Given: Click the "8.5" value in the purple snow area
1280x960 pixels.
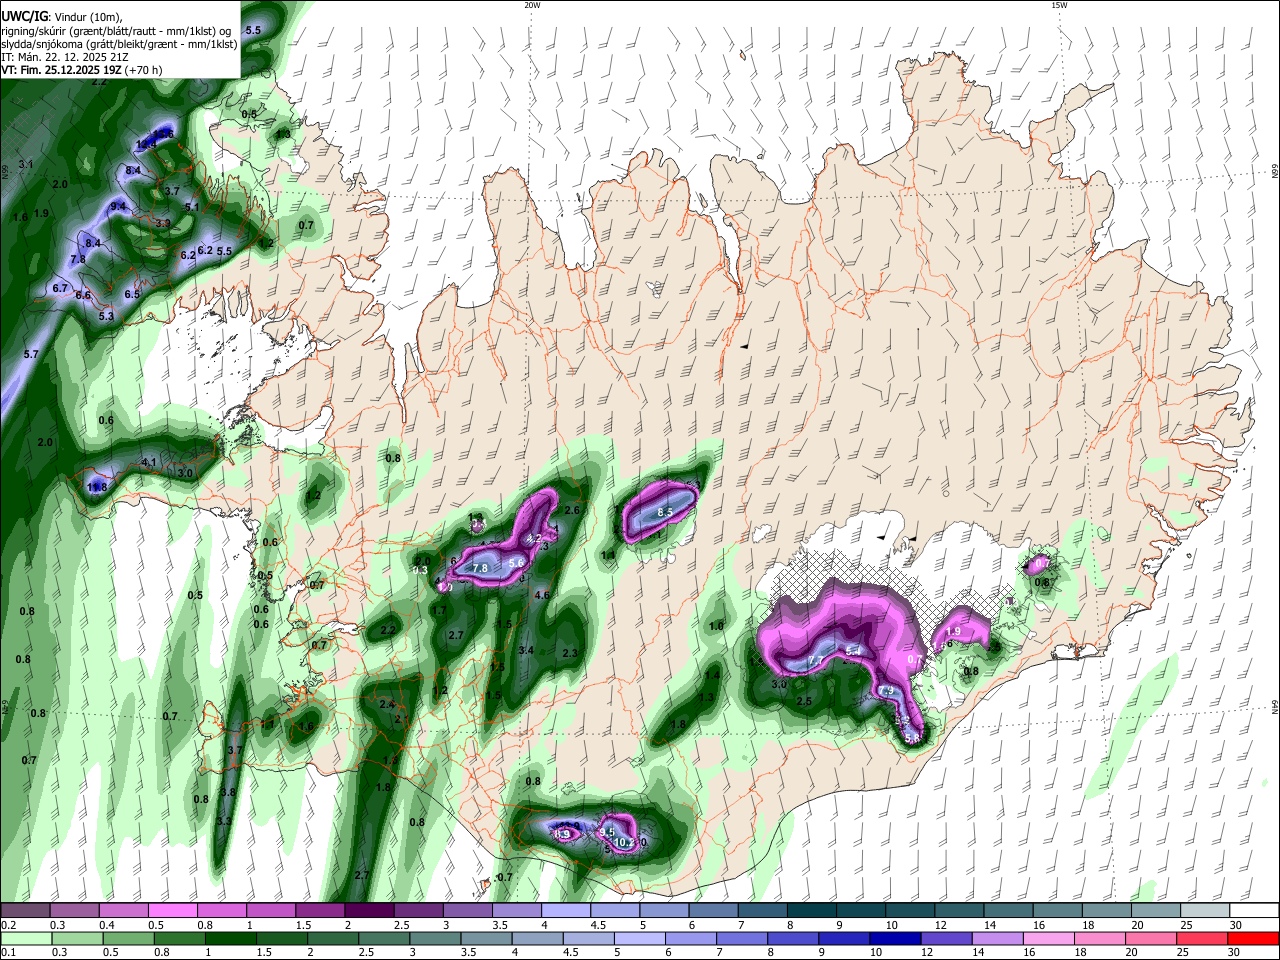Looking at the screenshot, I should [665, 513].
